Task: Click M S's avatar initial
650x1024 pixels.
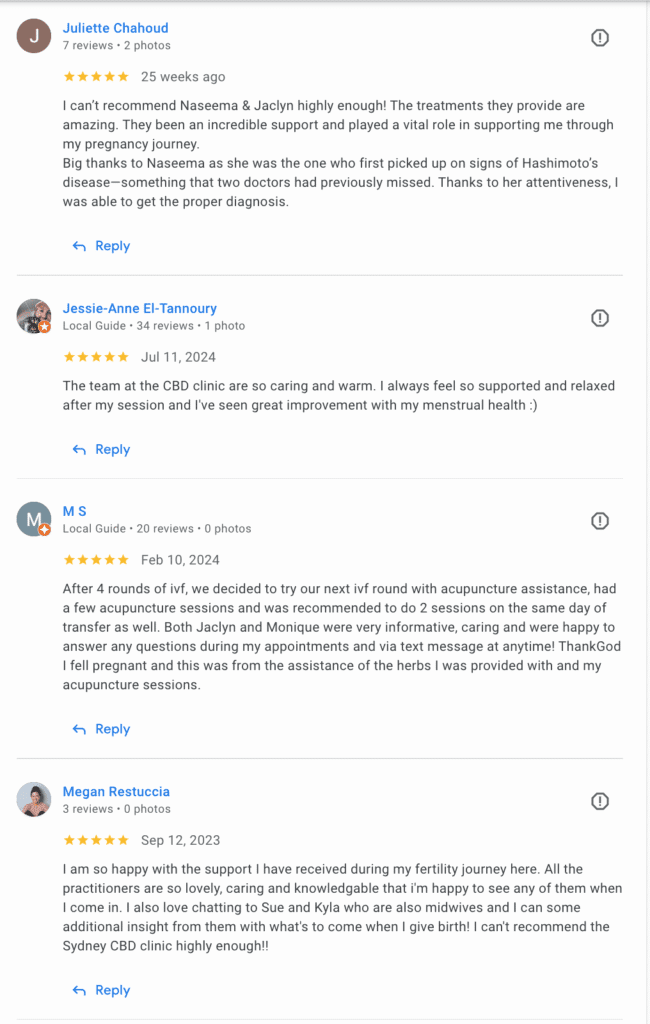Action: click(x=33, y=519)
